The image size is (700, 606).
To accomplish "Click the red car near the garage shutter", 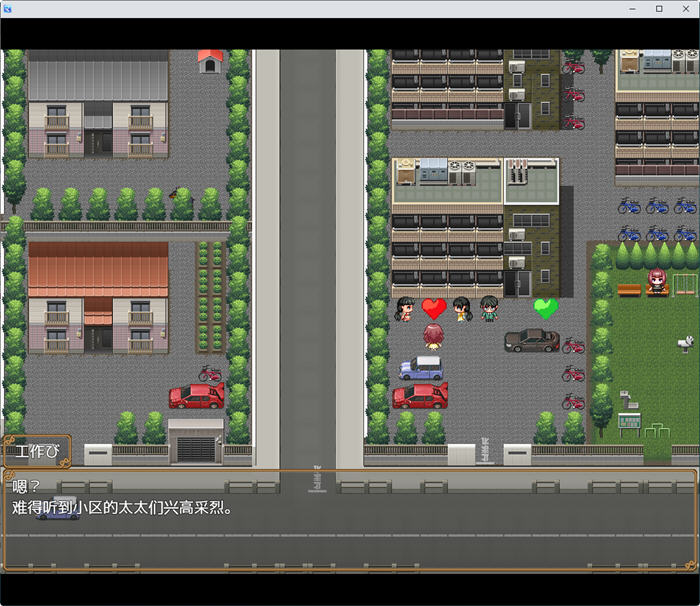I will click(x=196, y=396).
